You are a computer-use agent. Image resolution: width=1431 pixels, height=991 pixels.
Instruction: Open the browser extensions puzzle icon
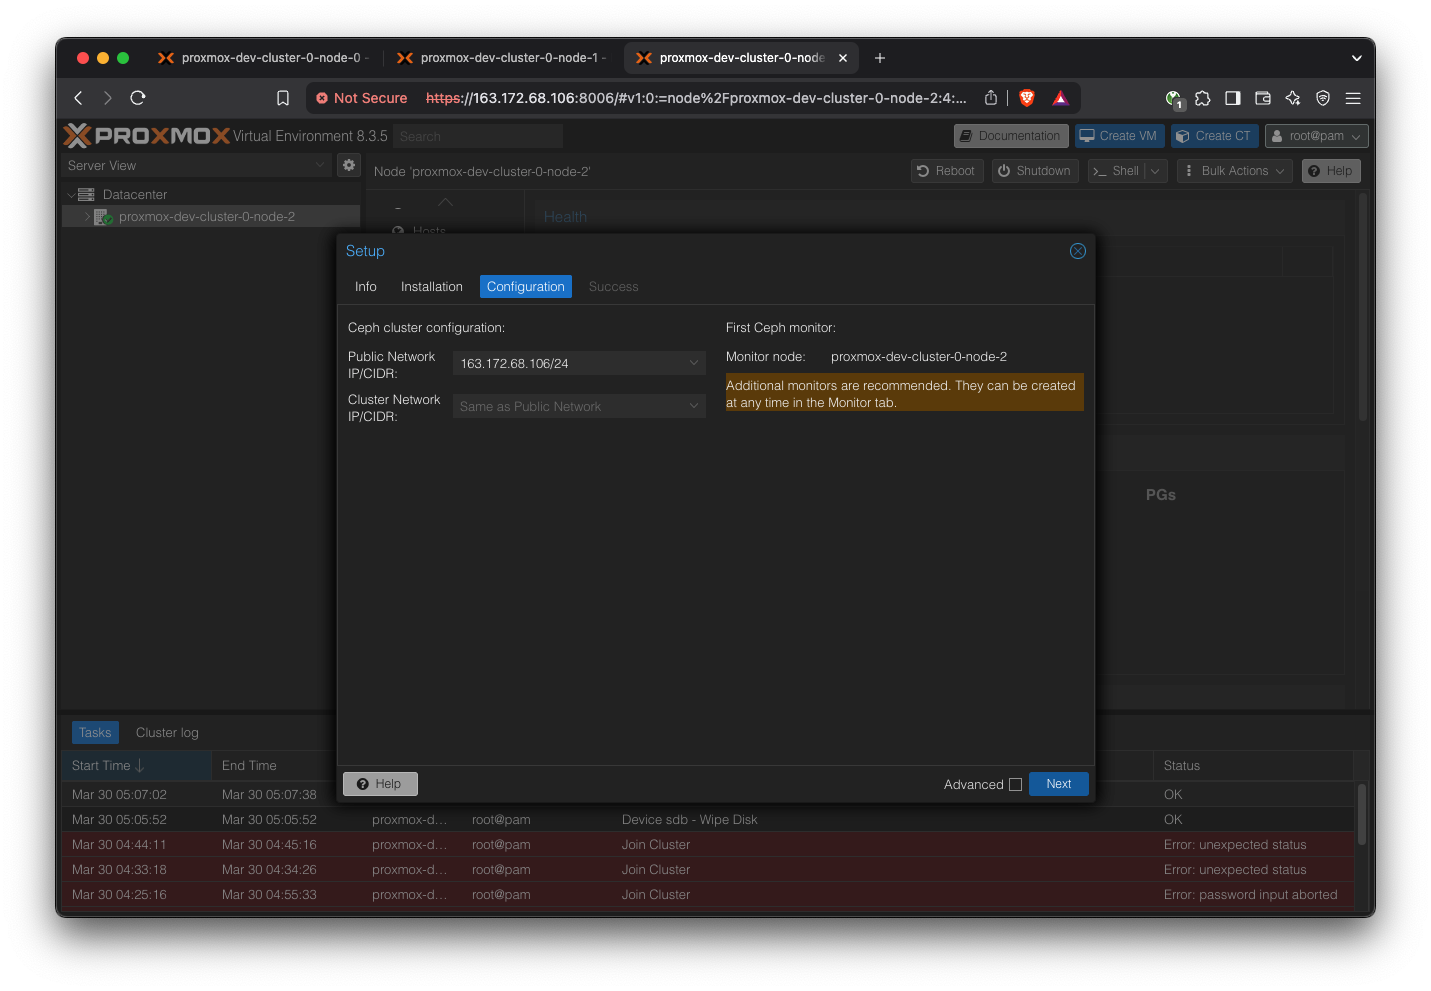(1203, 98)
